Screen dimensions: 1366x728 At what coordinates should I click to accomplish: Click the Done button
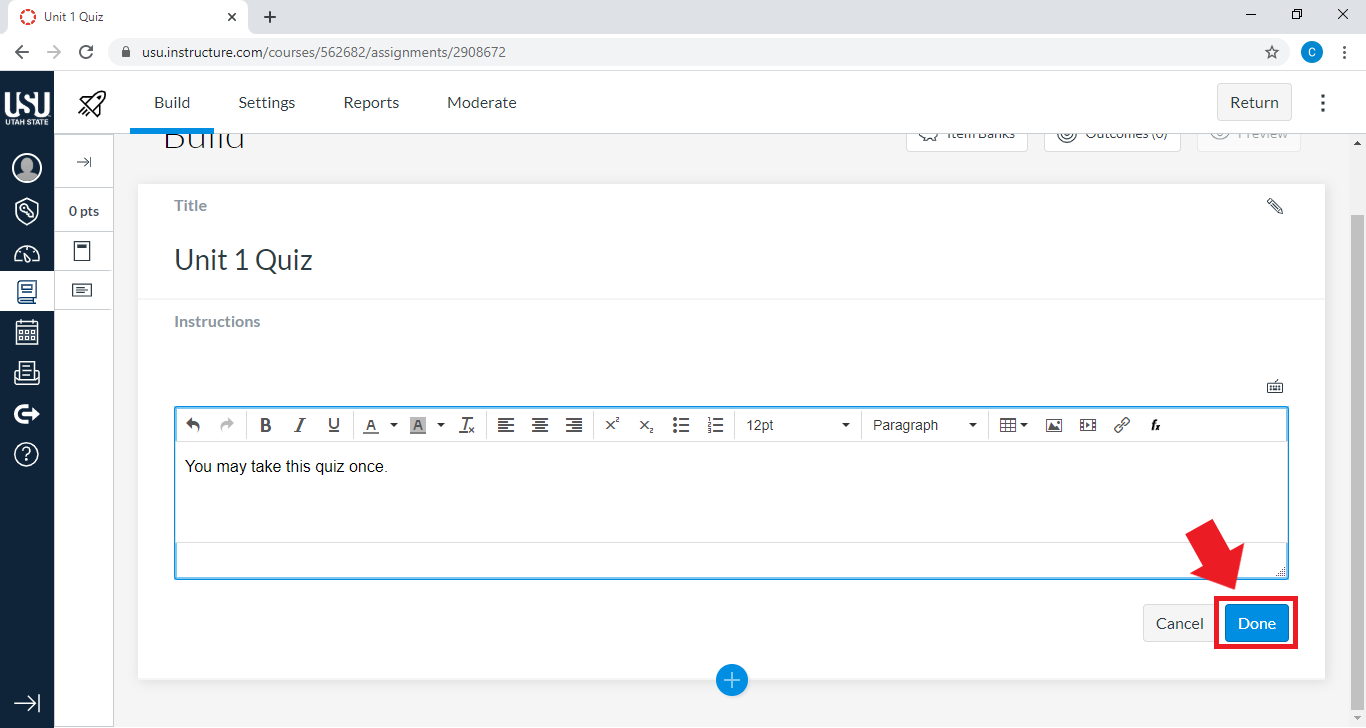click(x=1256, y=623)
